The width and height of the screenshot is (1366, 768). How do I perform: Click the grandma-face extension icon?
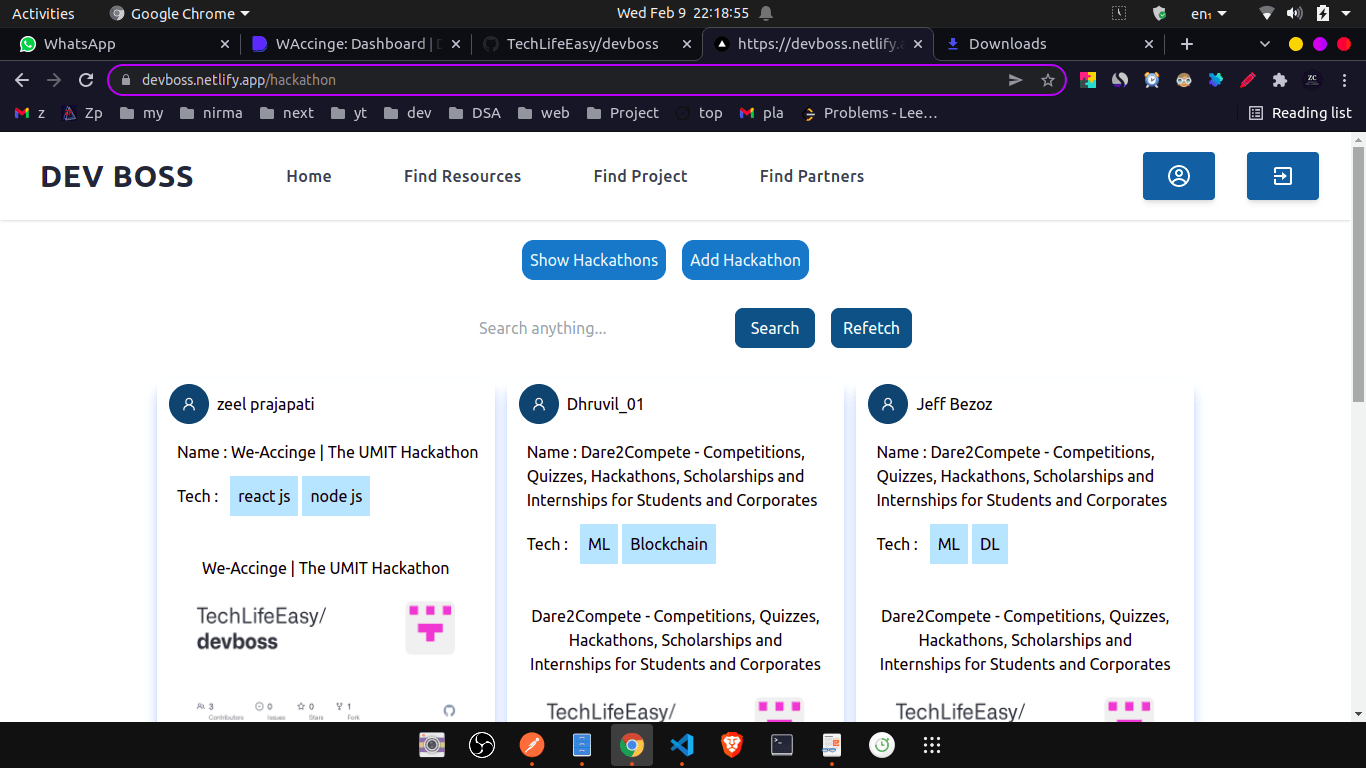tap(1184, 80)
